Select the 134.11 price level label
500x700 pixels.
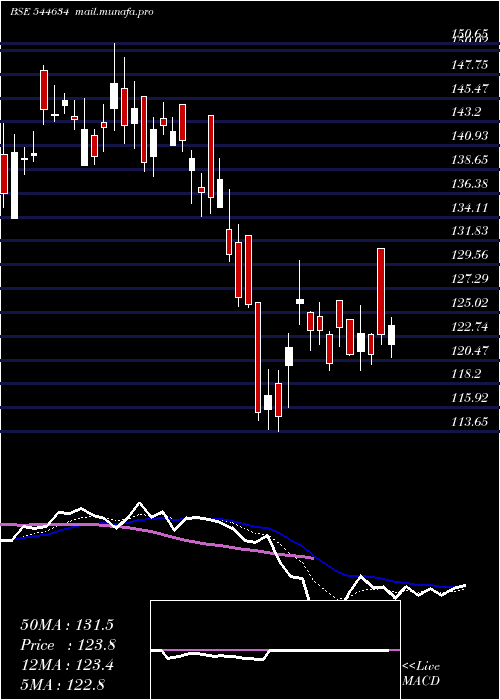point(470,208)
